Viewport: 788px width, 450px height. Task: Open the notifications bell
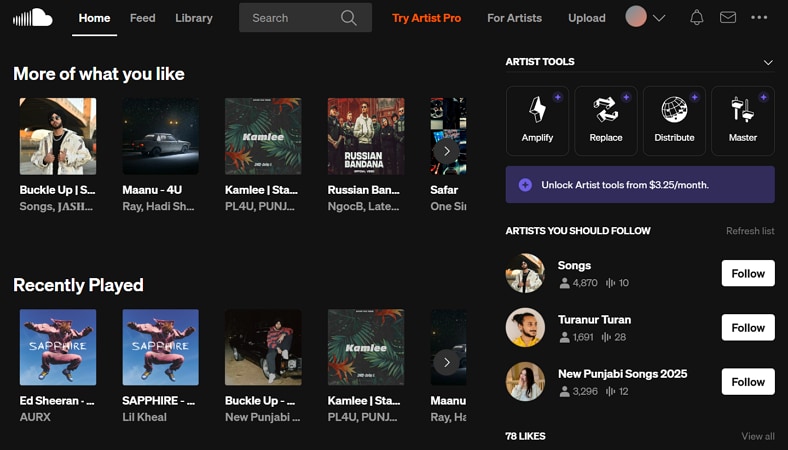[x=697, y=18]
